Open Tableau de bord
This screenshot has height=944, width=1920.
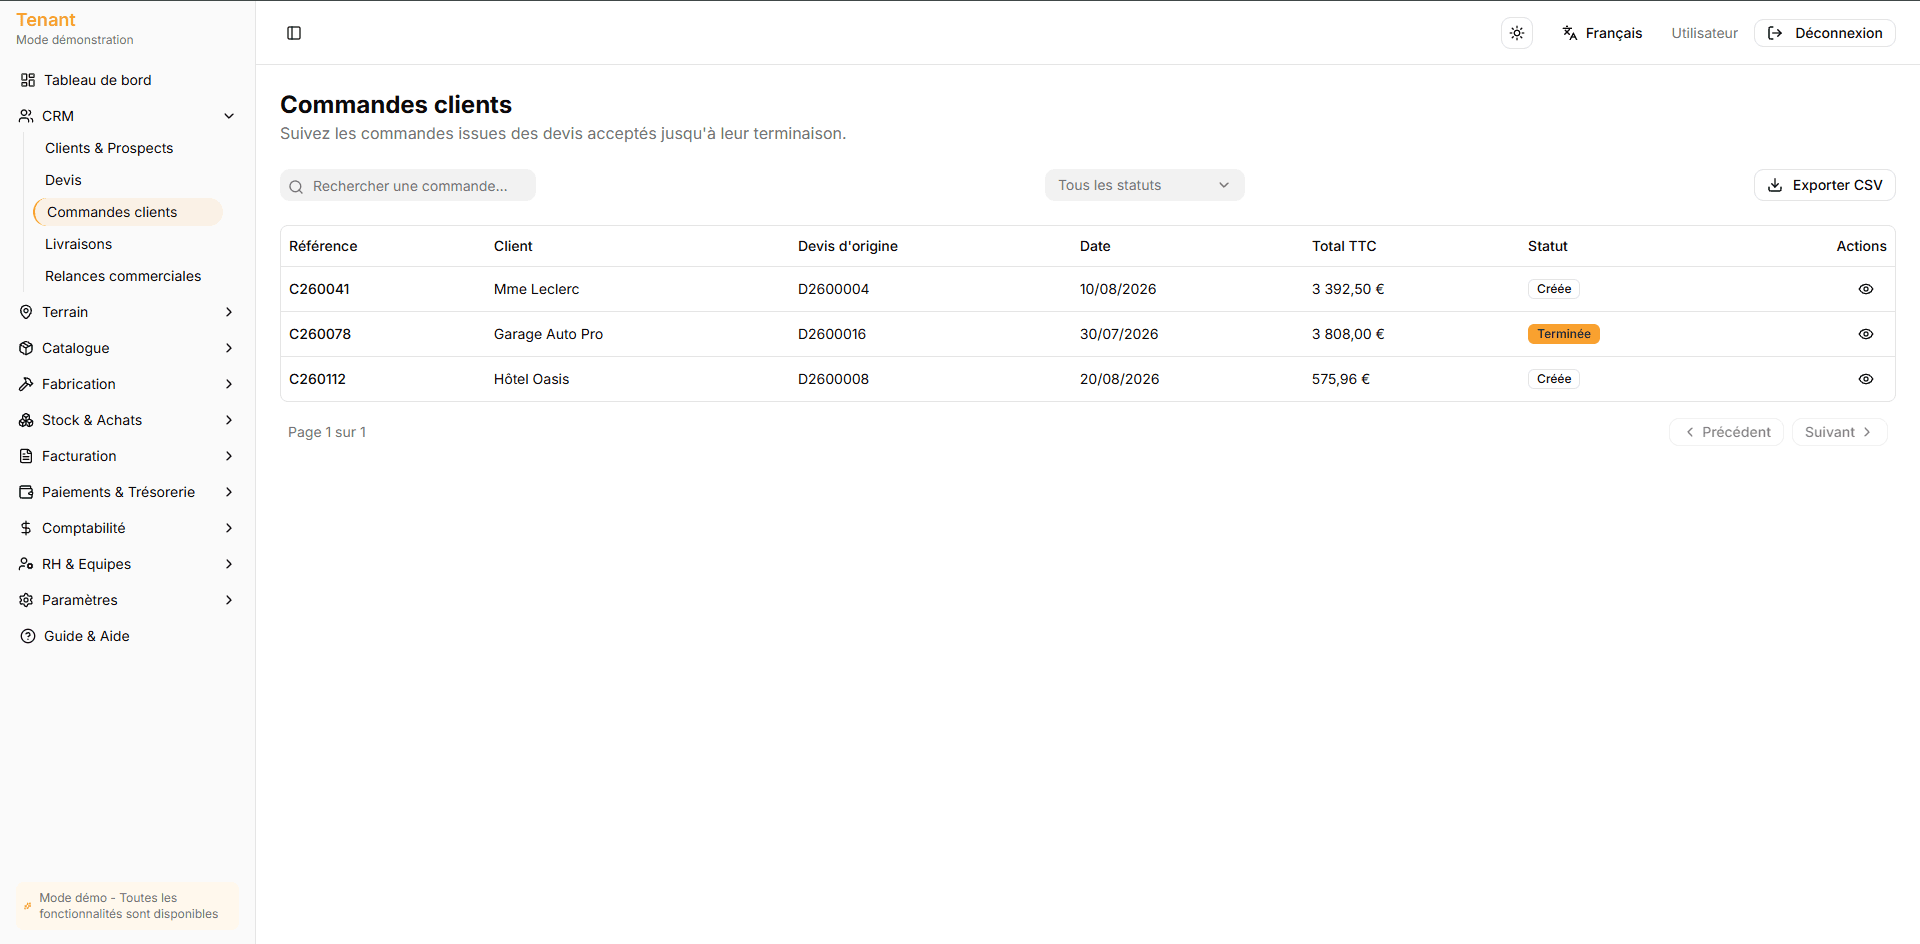pyautogui.click(x=98, y=80)
